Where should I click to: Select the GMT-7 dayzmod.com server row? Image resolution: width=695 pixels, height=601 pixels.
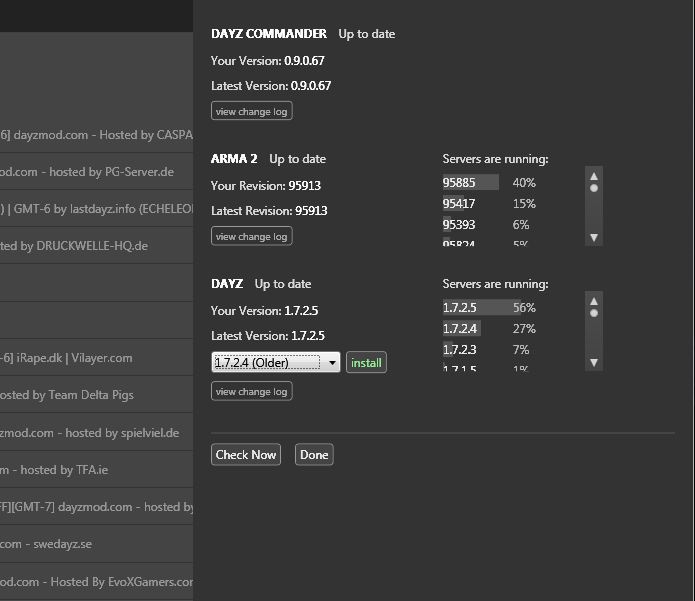pos(96,507)
